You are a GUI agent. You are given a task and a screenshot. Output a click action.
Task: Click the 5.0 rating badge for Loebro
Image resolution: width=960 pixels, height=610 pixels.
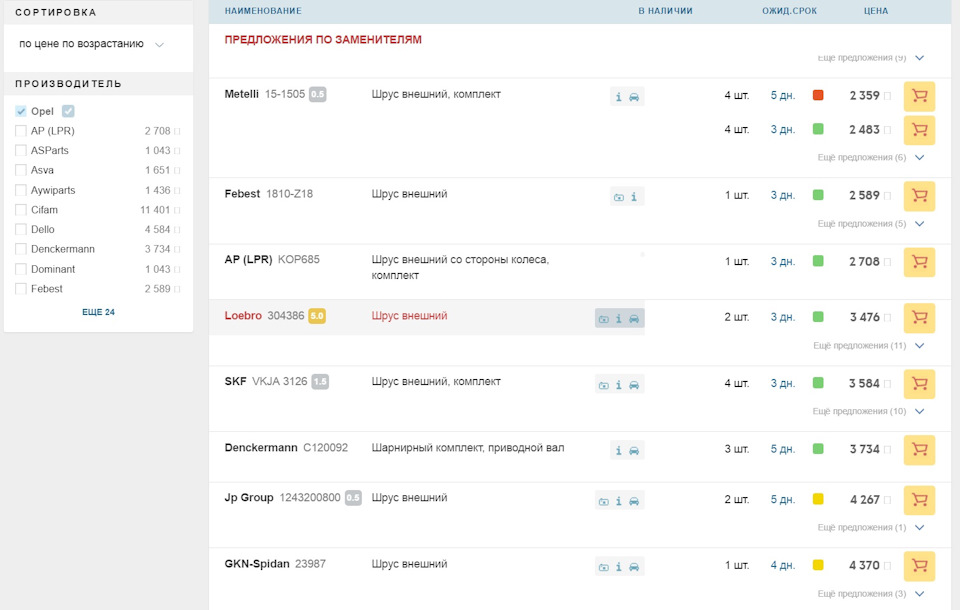[x=317, y=316]
